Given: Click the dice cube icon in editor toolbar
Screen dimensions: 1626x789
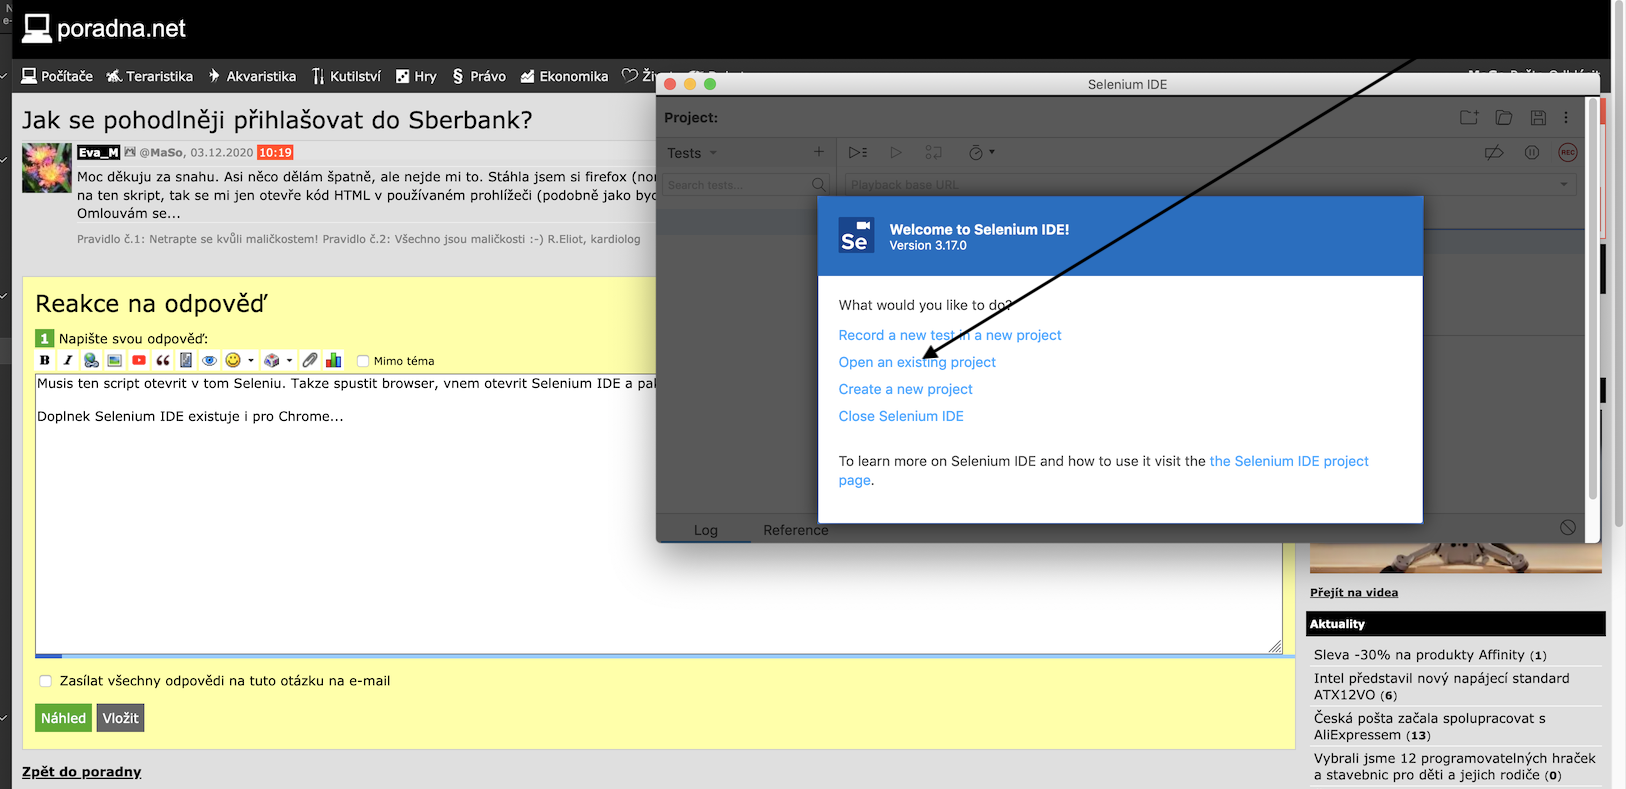Looking at the screenshot, I should (272, 360).
